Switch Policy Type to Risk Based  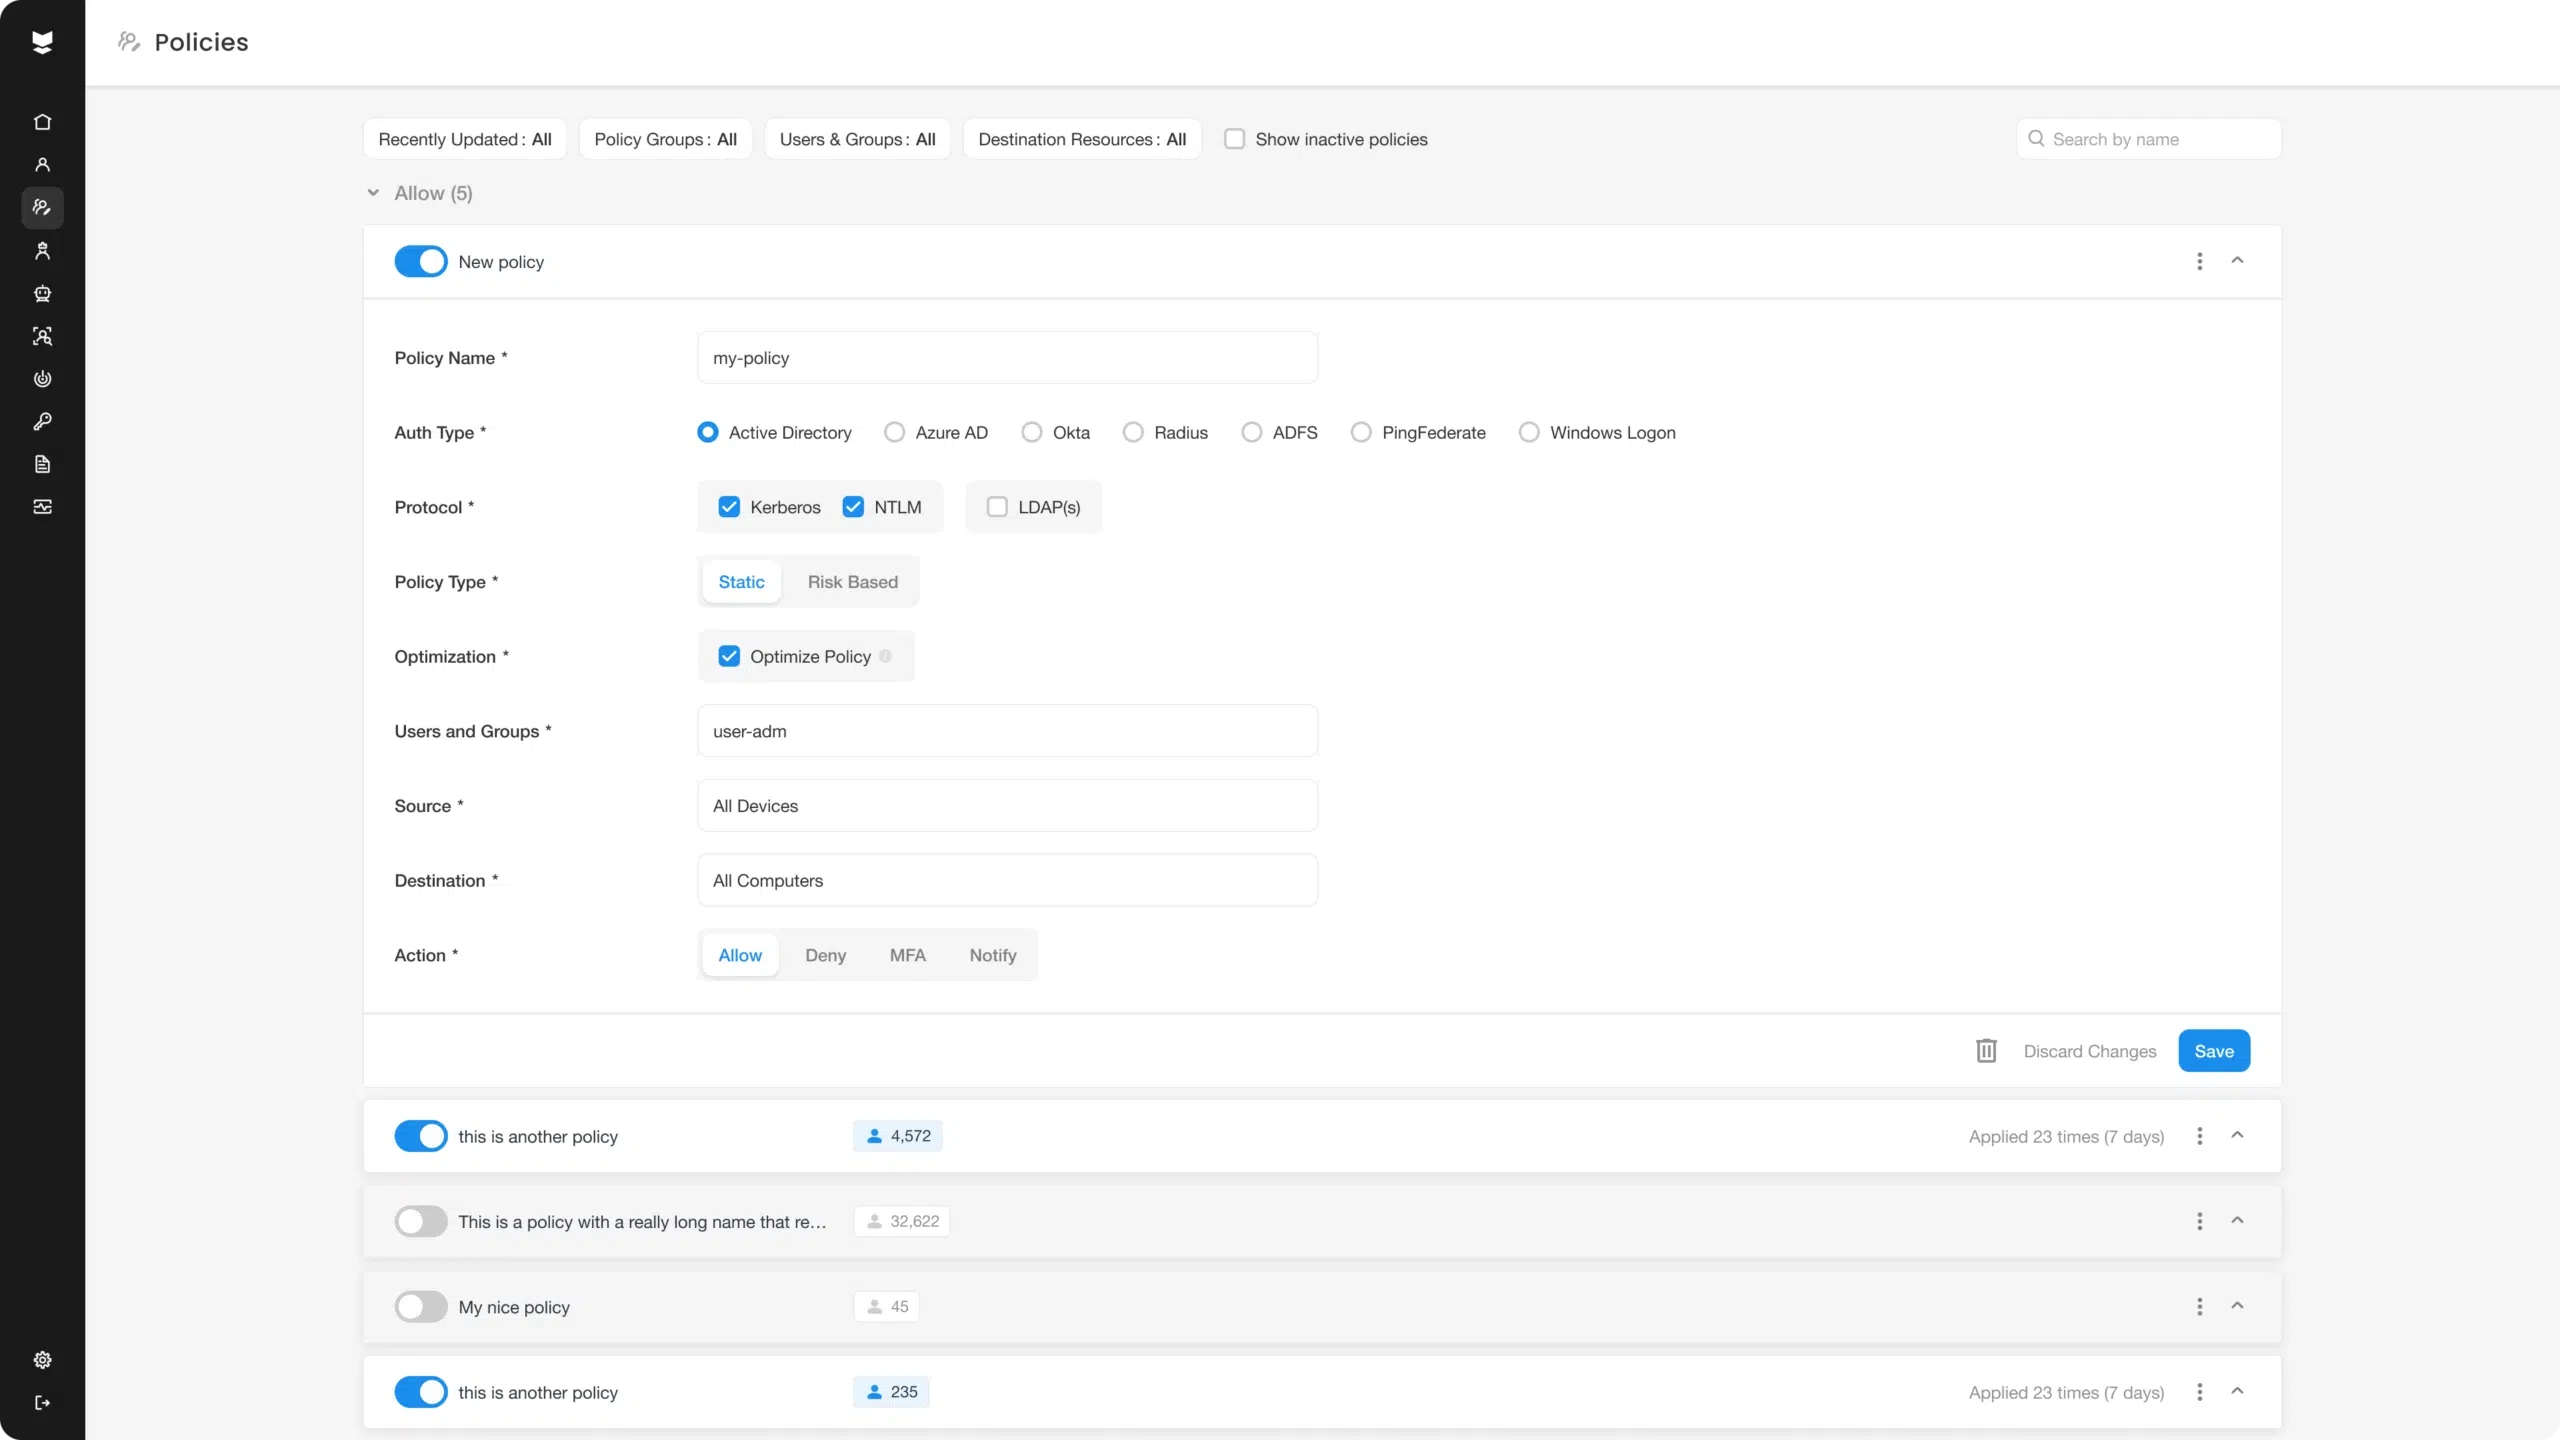(x=852, y=582)
